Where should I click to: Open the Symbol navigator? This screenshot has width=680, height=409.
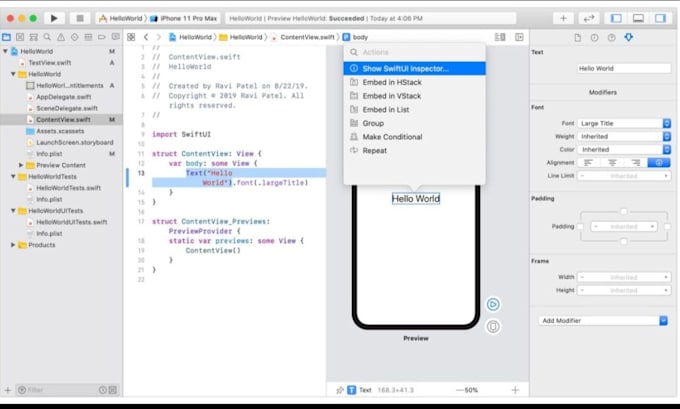pos(33,37)
